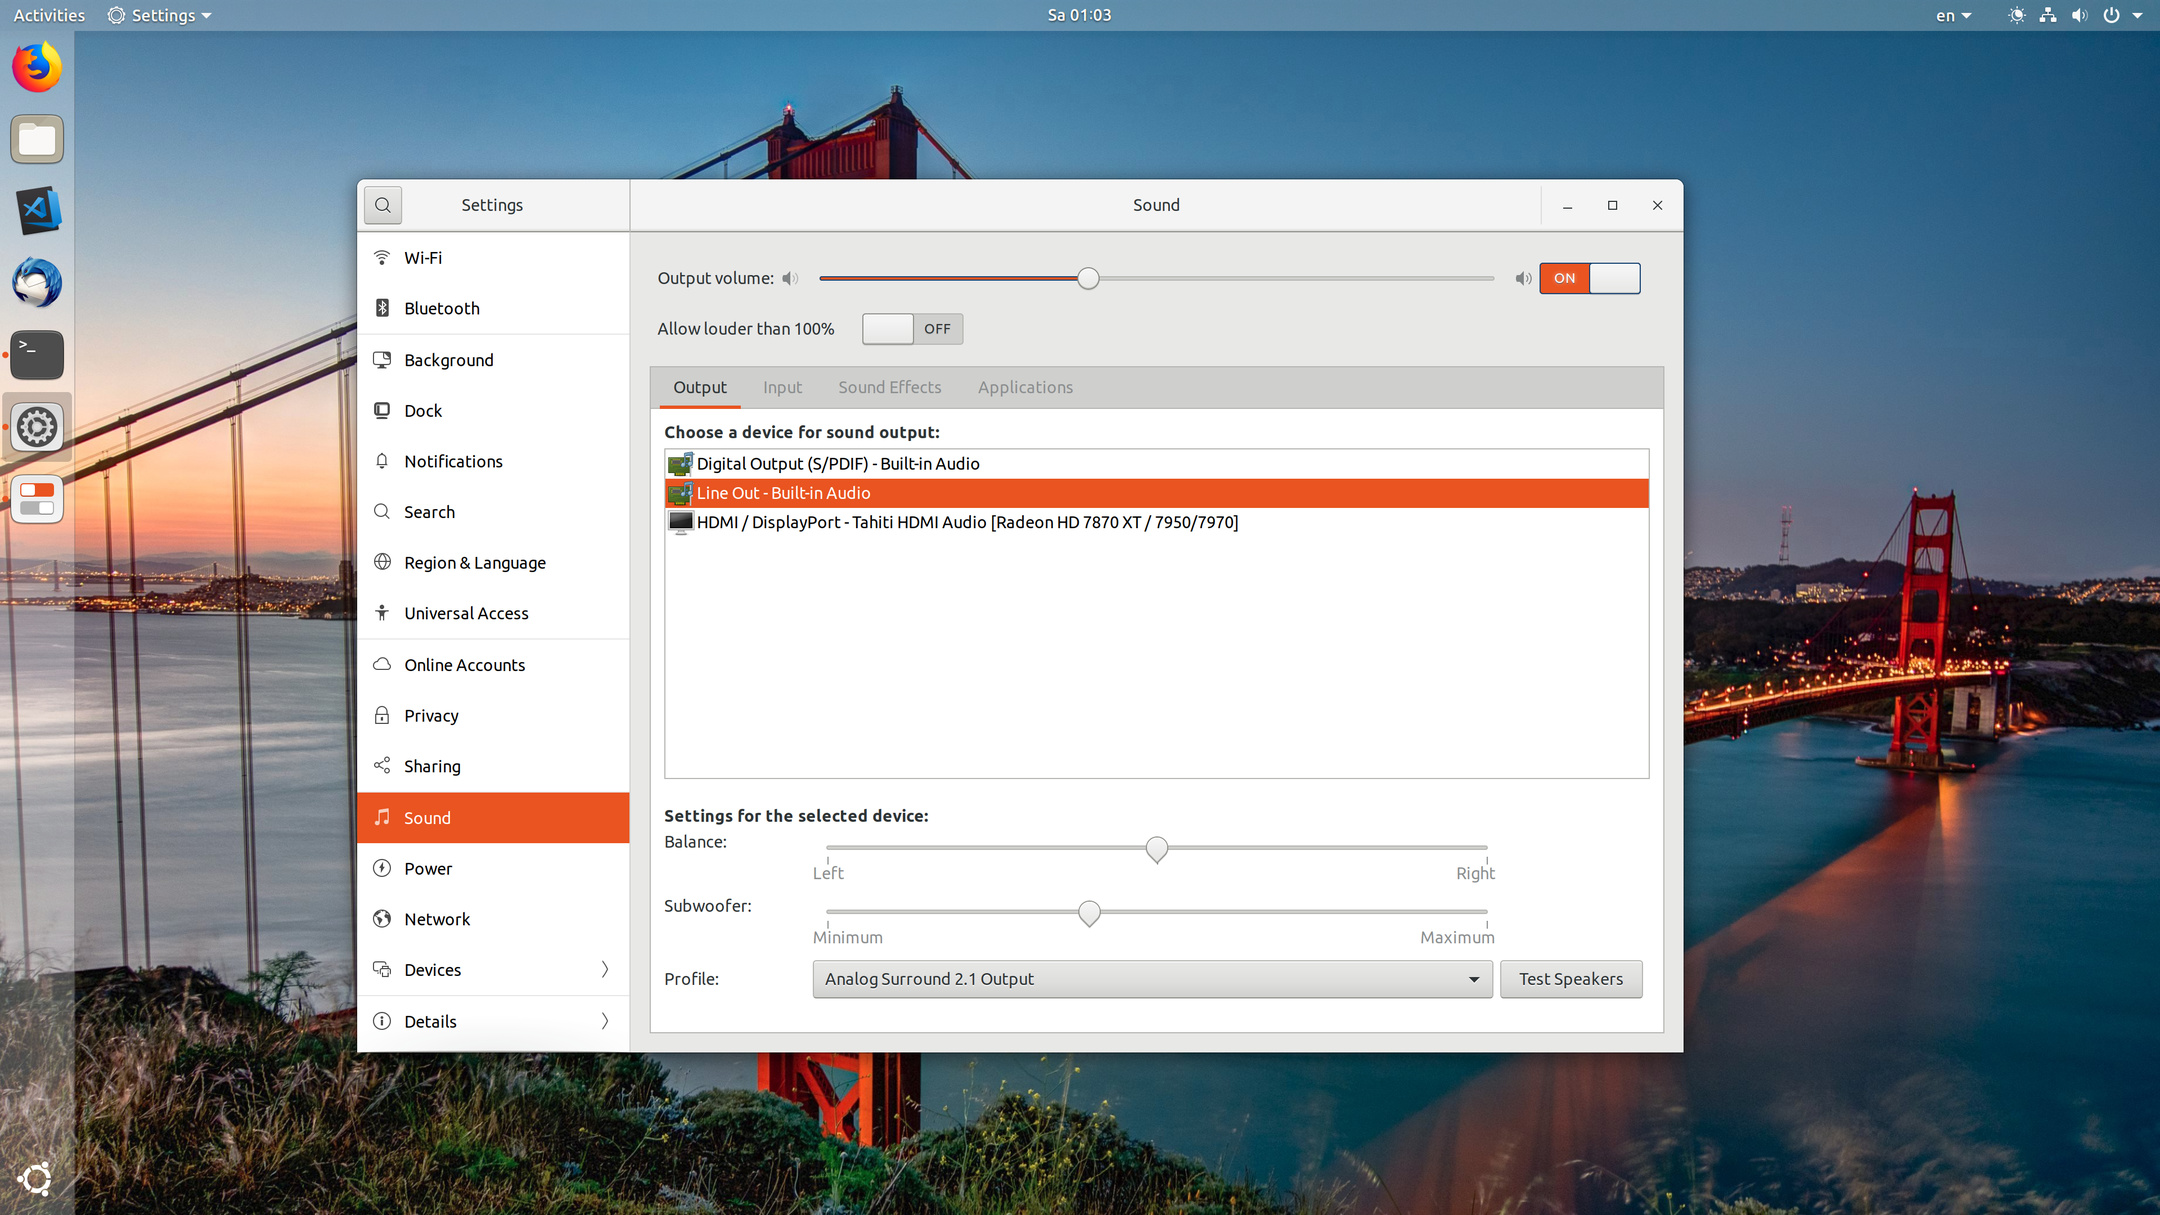Open Thunderbird mail from dock
The image size is (2160, 1215).
coord(37,283)
